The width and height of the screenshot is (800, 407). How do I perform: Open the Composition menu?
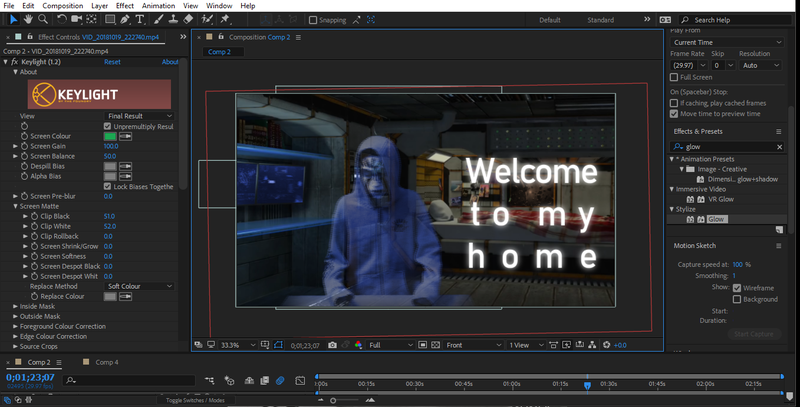[x=63, y=6]
